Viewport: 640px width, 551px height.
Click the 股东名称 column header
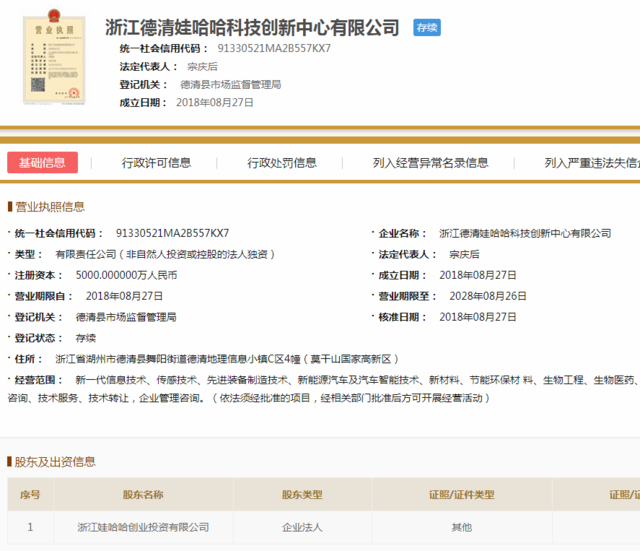tap(143, 495)
